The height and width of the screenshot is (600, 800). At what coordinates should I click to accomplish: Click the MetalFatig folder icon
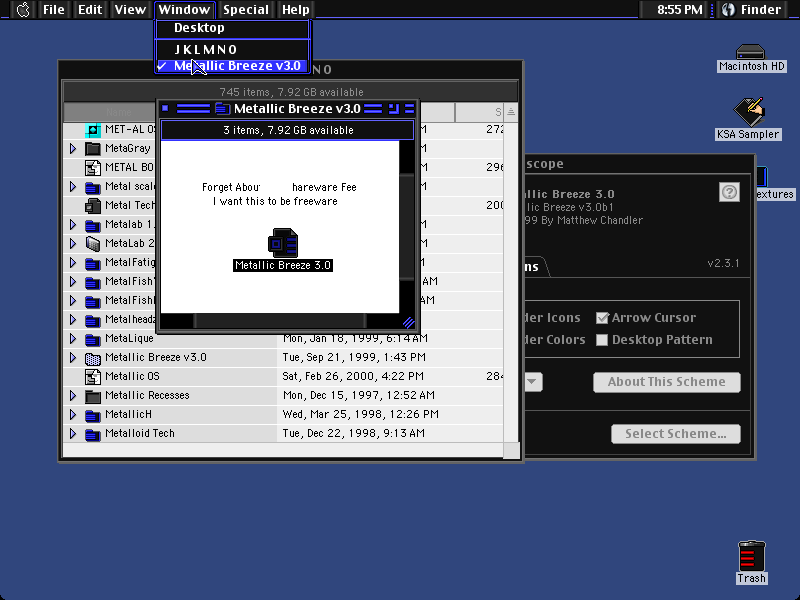(92, 263)
